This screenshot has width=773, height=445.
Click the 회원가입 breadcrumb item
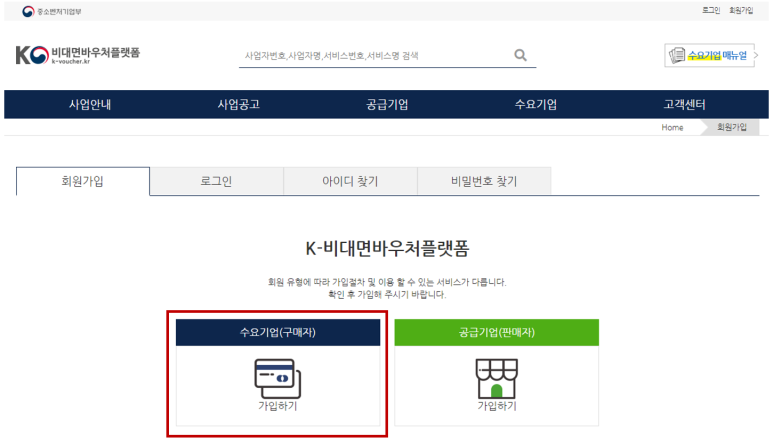tap(732, 127)
